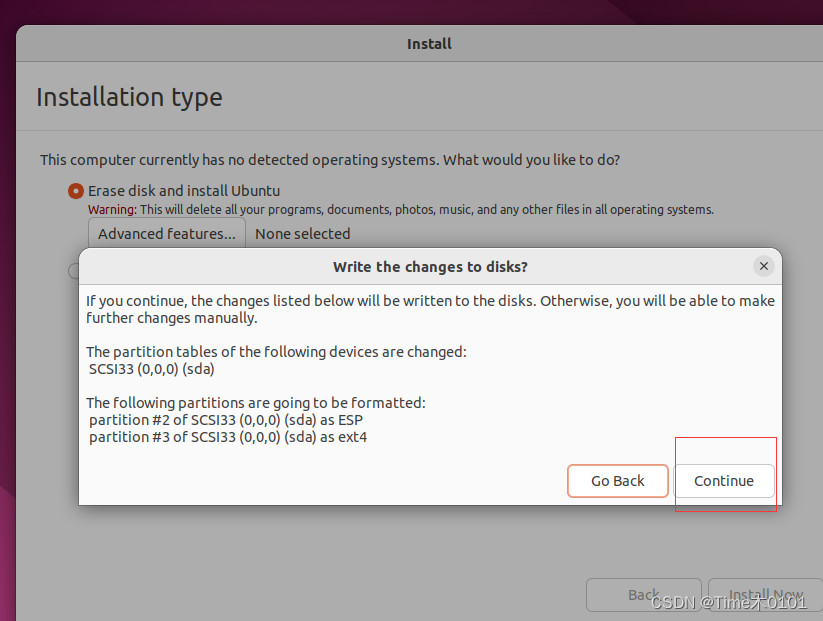The image size is (823, 621).
Task: Click 'The partition tables of the following devices' text
Action: [x=276, y=352]
